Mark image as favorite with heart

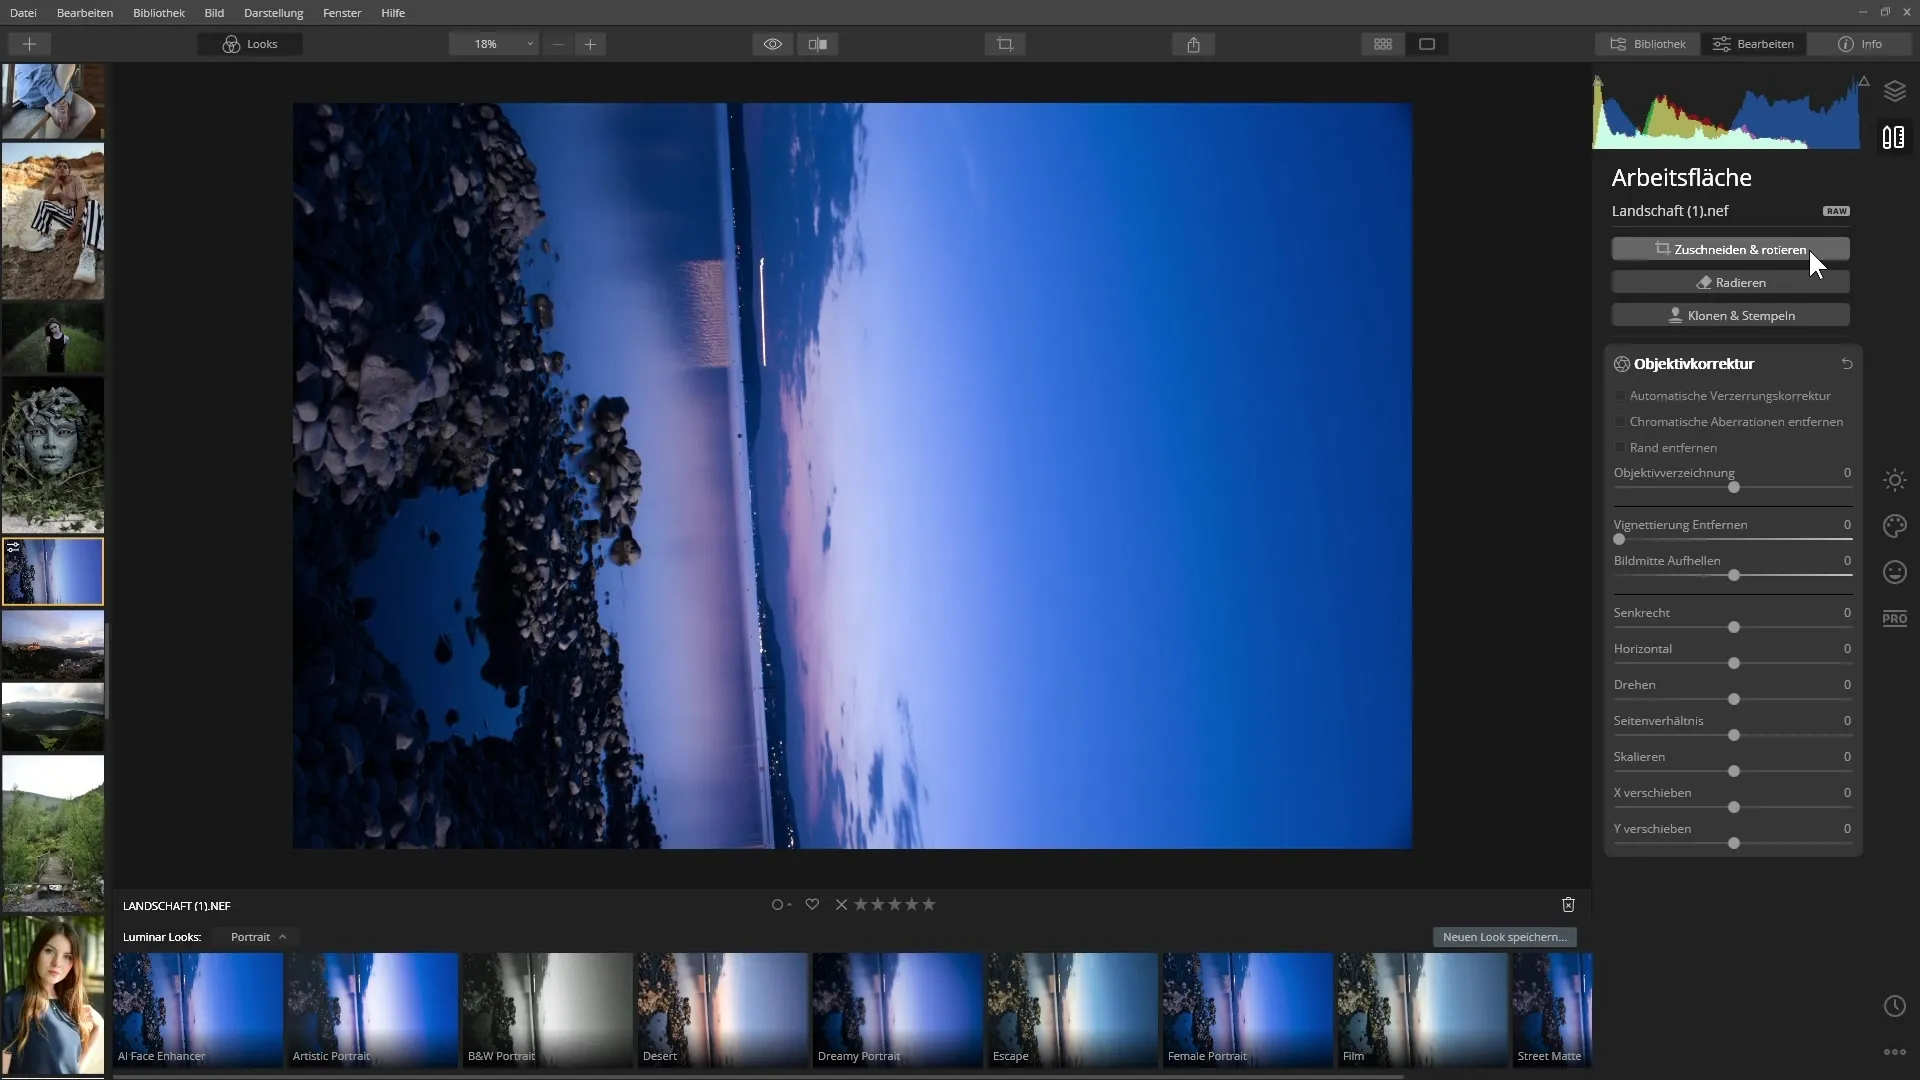tap(812, 905)
